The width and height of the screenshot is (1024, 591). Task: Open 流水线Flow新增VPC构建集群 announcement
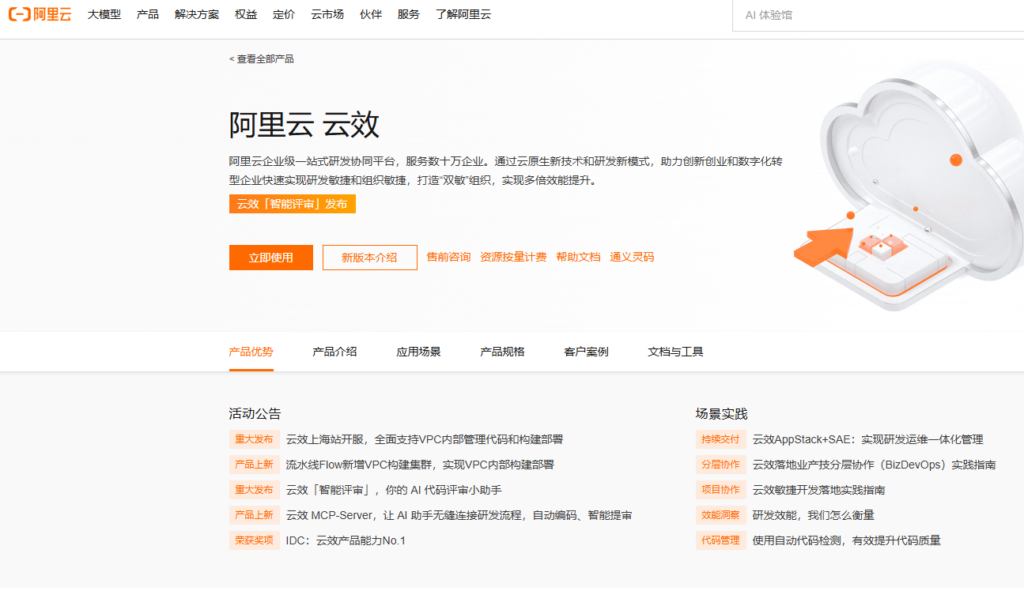tap(420, 464)
